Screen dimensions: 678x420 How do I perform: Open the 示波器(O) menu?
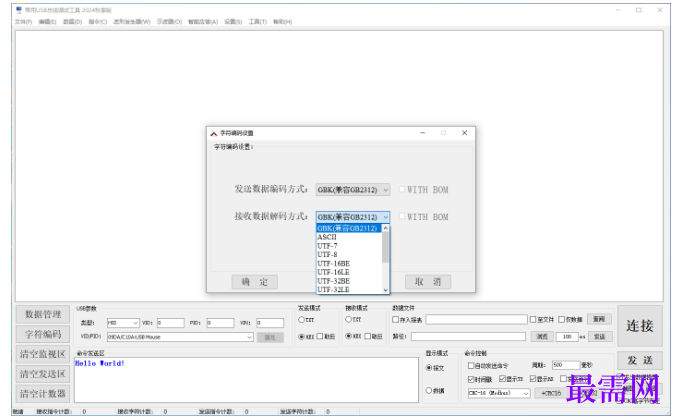(x=169, y=22)
